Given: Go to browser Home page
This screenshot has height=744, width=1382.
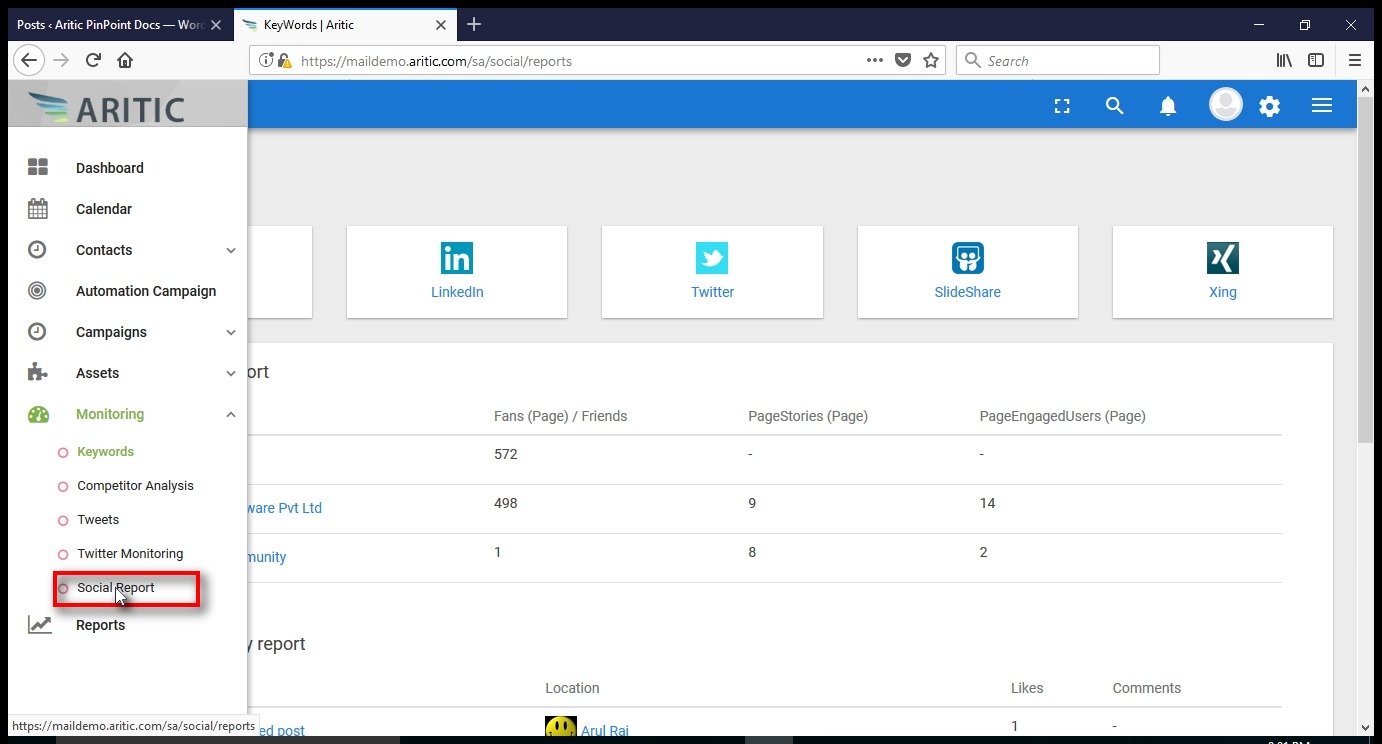Looking at the screenshot, I should (125, 60).
